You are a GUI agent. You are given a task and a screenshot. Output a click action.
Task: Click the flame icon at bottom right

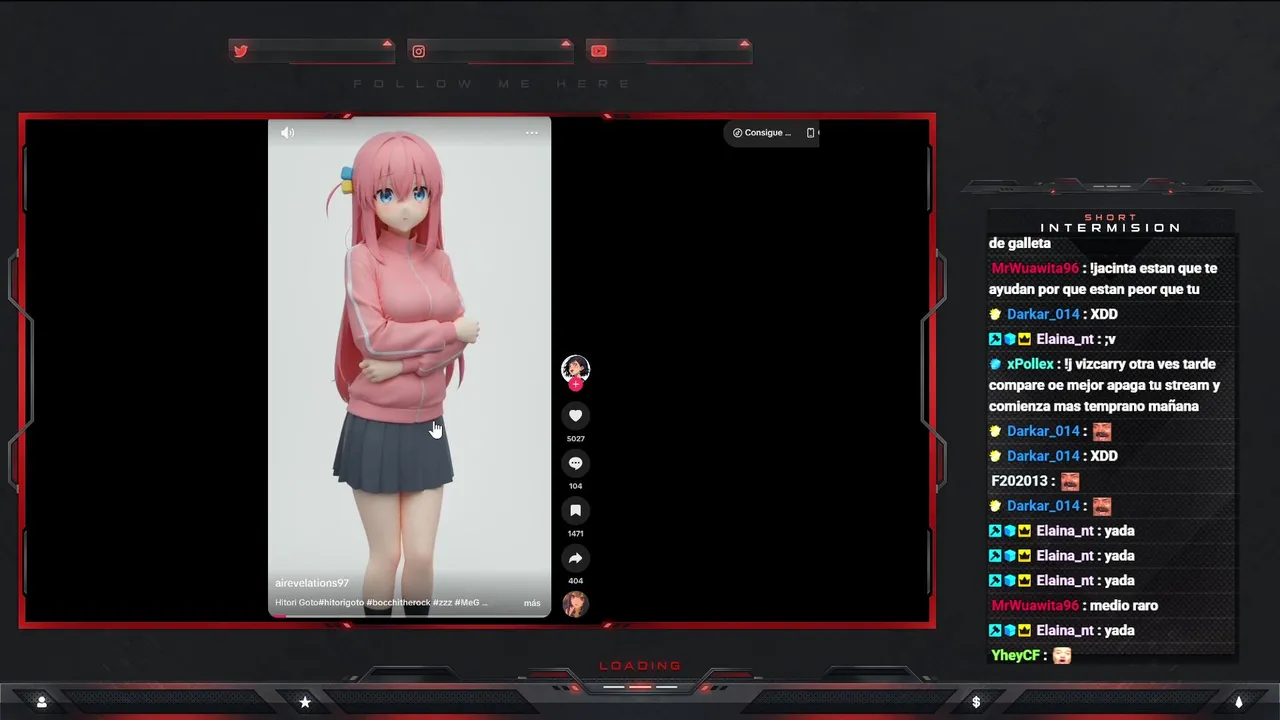coord(1238,702)
